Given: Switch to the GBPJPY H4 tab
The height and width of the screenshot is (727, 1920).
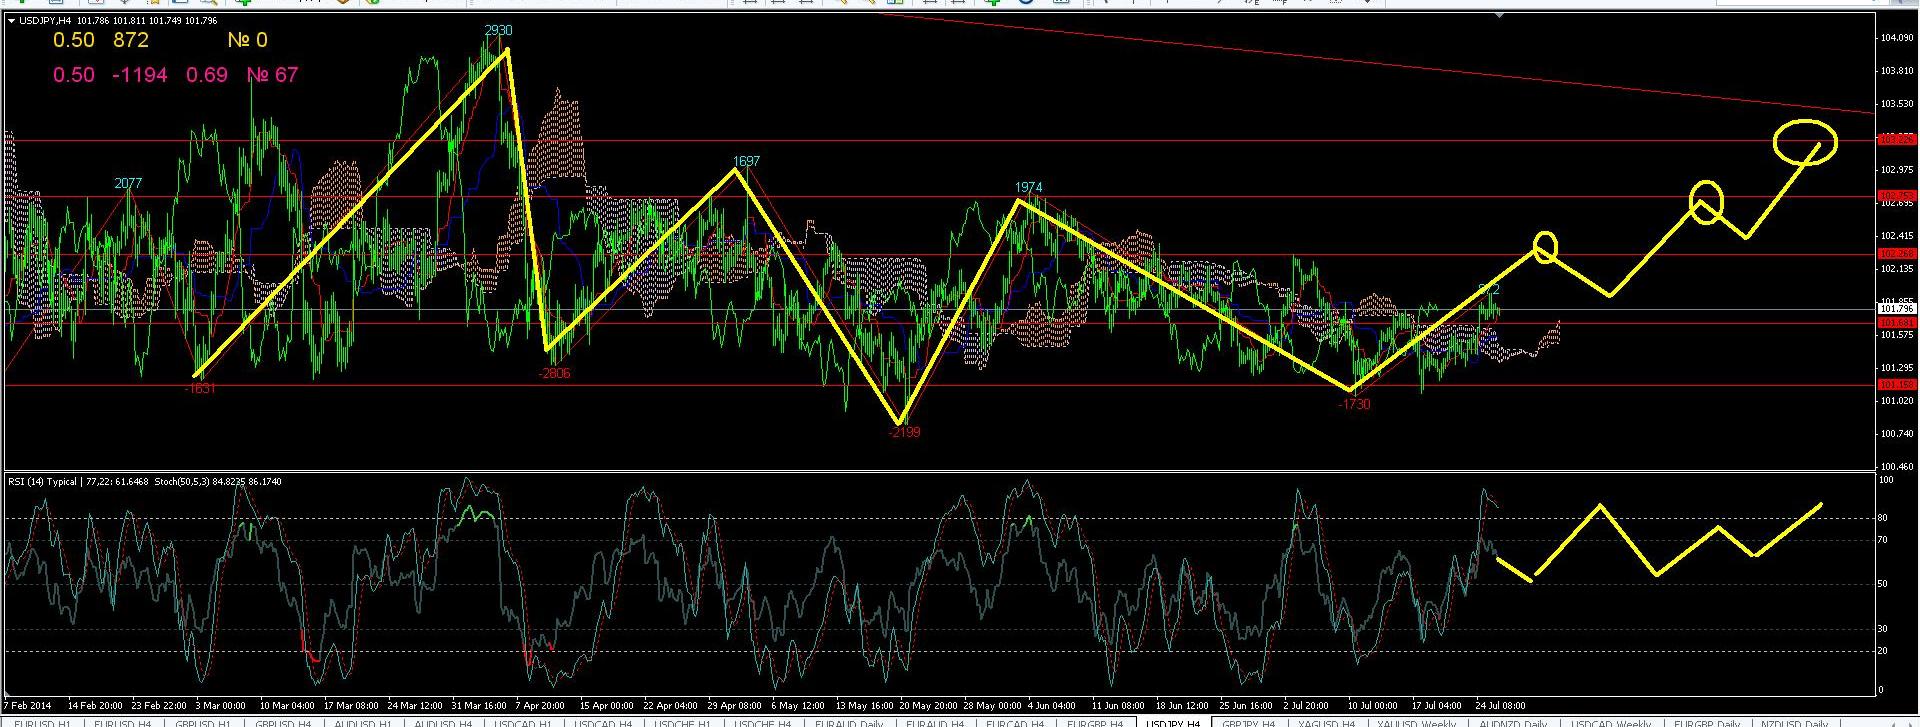Looking at the screenshot, I should click(x=1248, y=722).
